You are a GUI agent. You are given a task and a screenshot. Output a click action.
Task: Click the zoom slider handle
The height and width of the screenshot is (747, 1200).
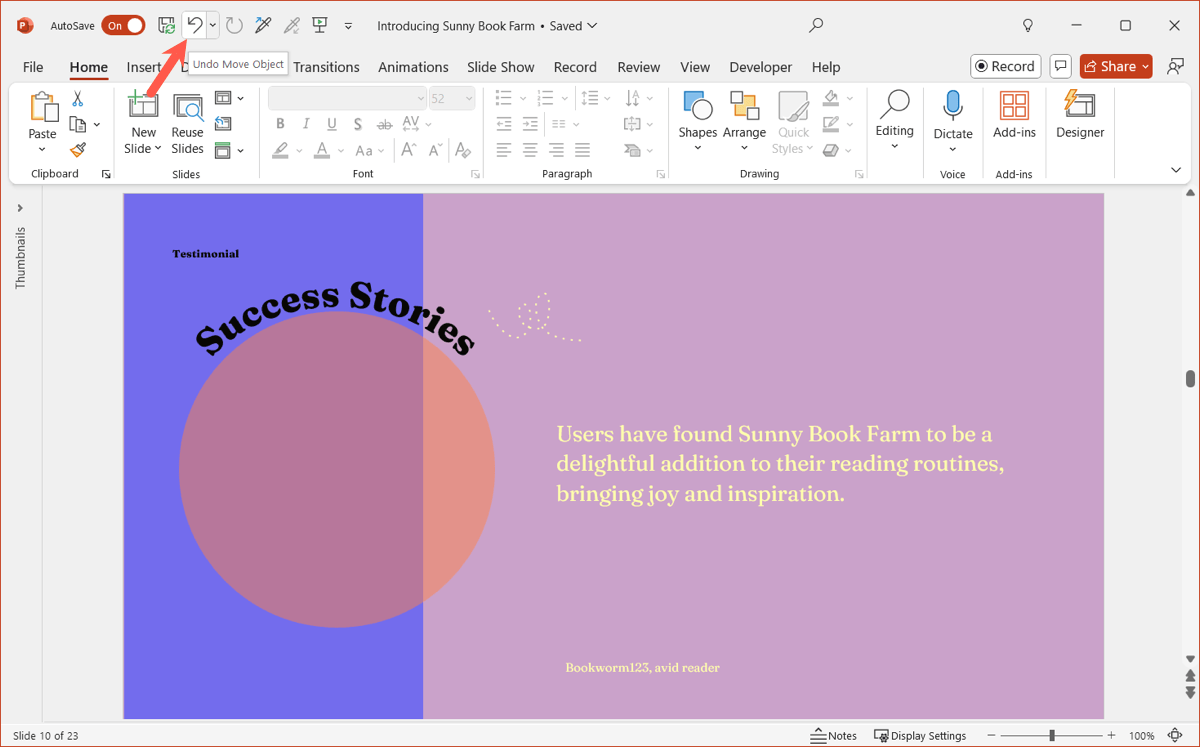click(1051, 735)
